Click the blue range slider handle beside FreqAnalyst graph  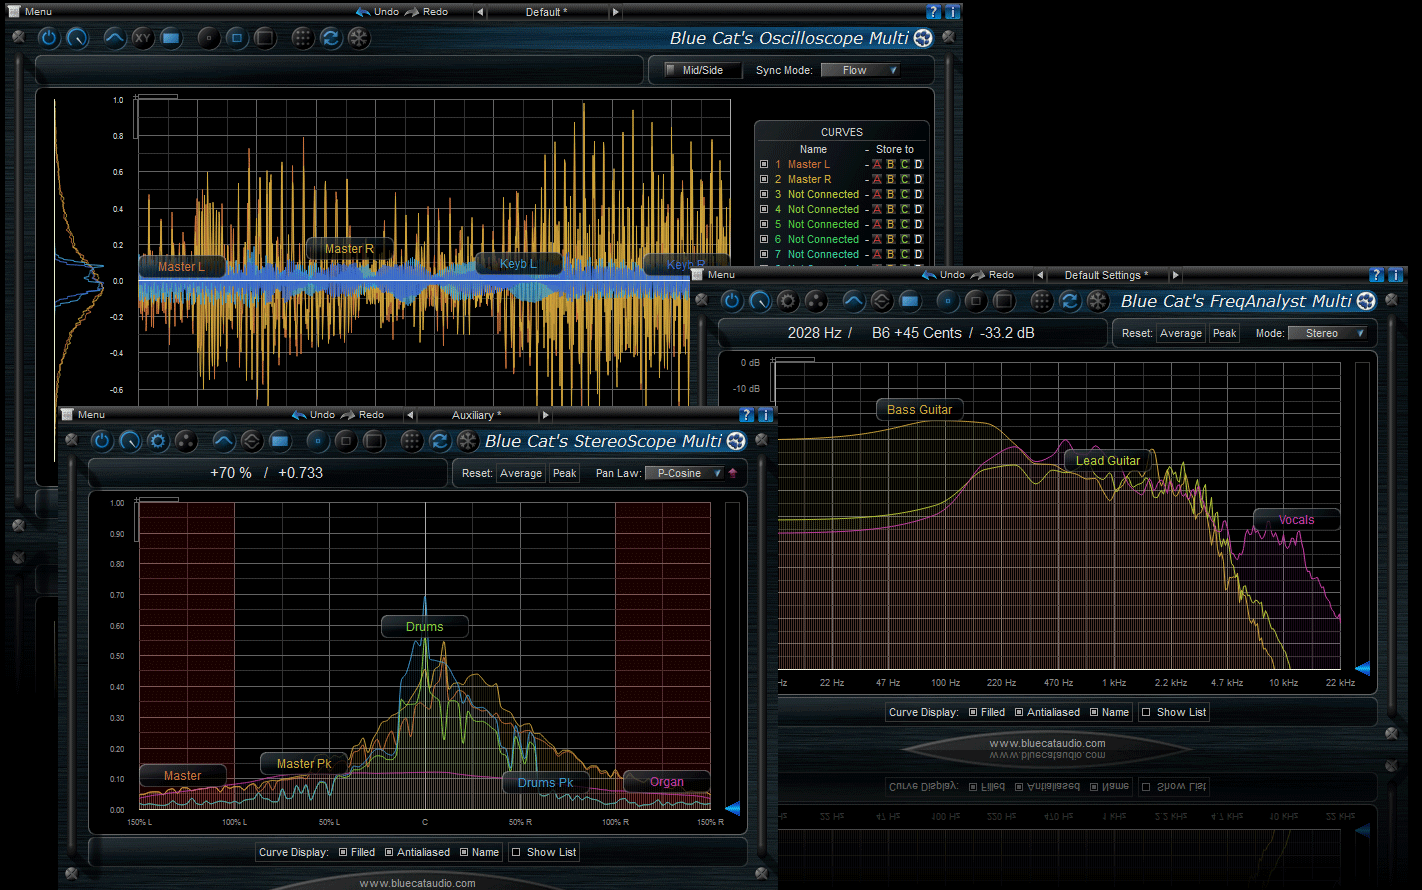click(x=1362, y=668)
